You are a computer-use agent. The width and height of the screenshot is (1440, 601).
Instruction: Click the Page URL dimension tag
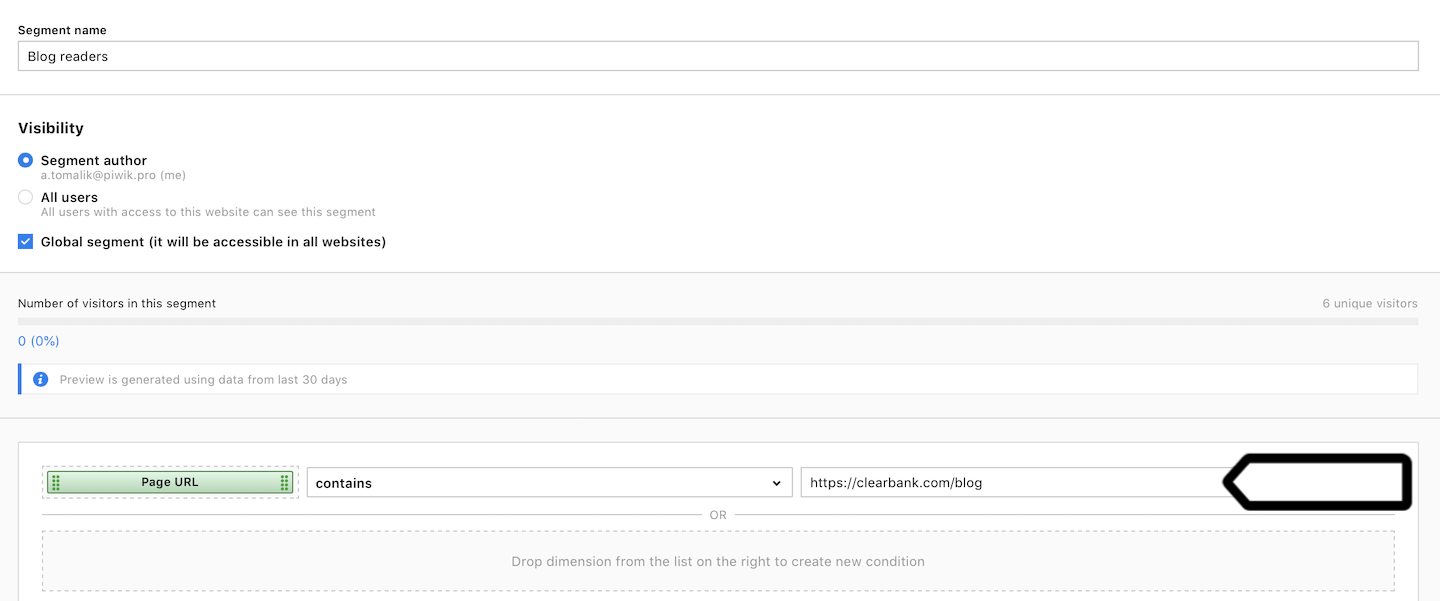coord(170,482)
